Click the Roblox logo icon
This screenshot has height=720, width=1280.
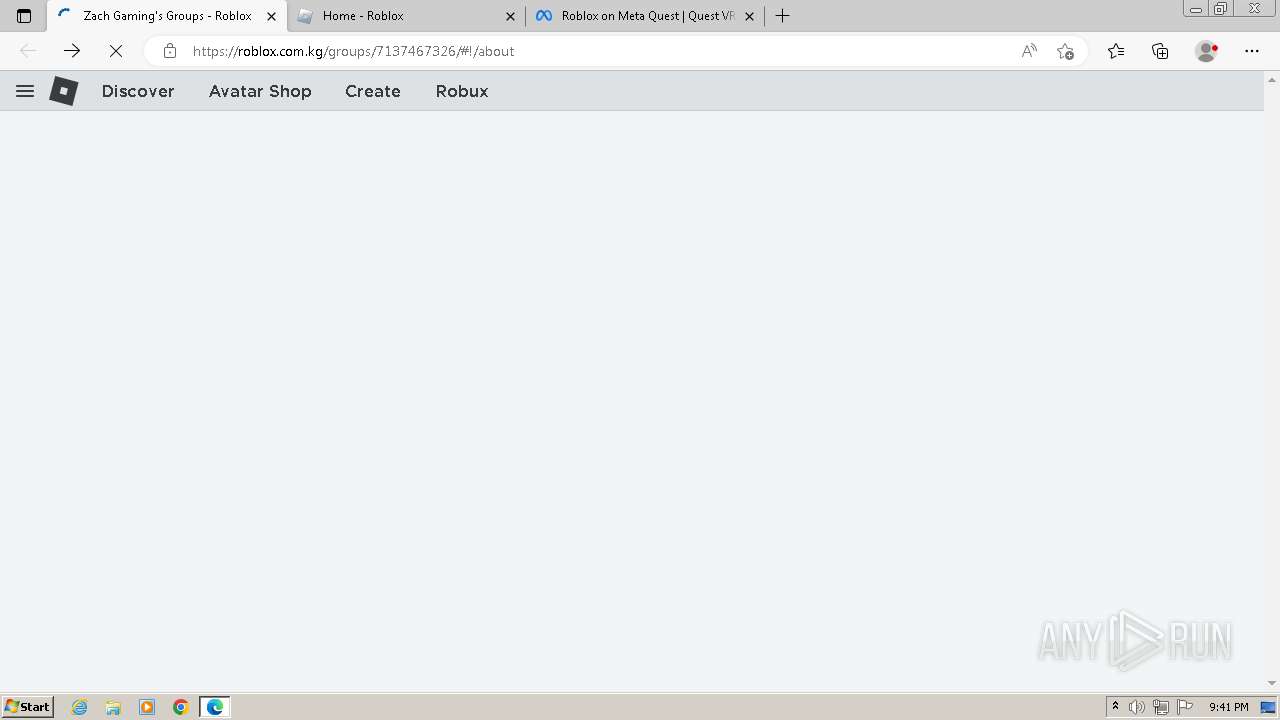coord(64,91)
